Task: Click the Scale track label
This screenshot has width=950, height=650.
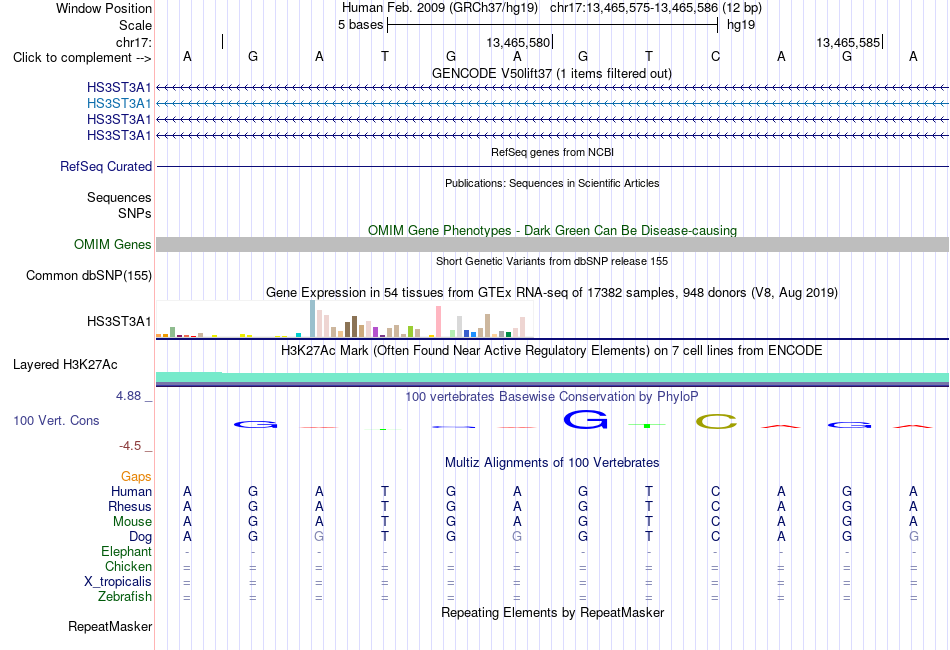Action: [x=135, y=25]
